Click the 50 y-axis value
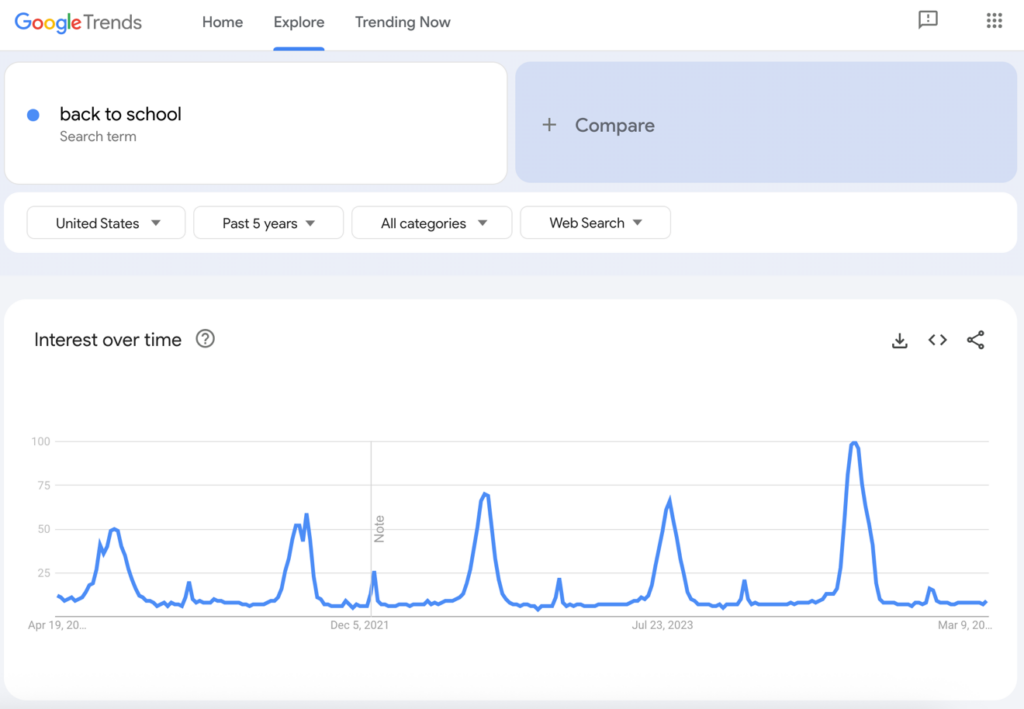Screen dimensions: 1024x709 pos(44,529)
